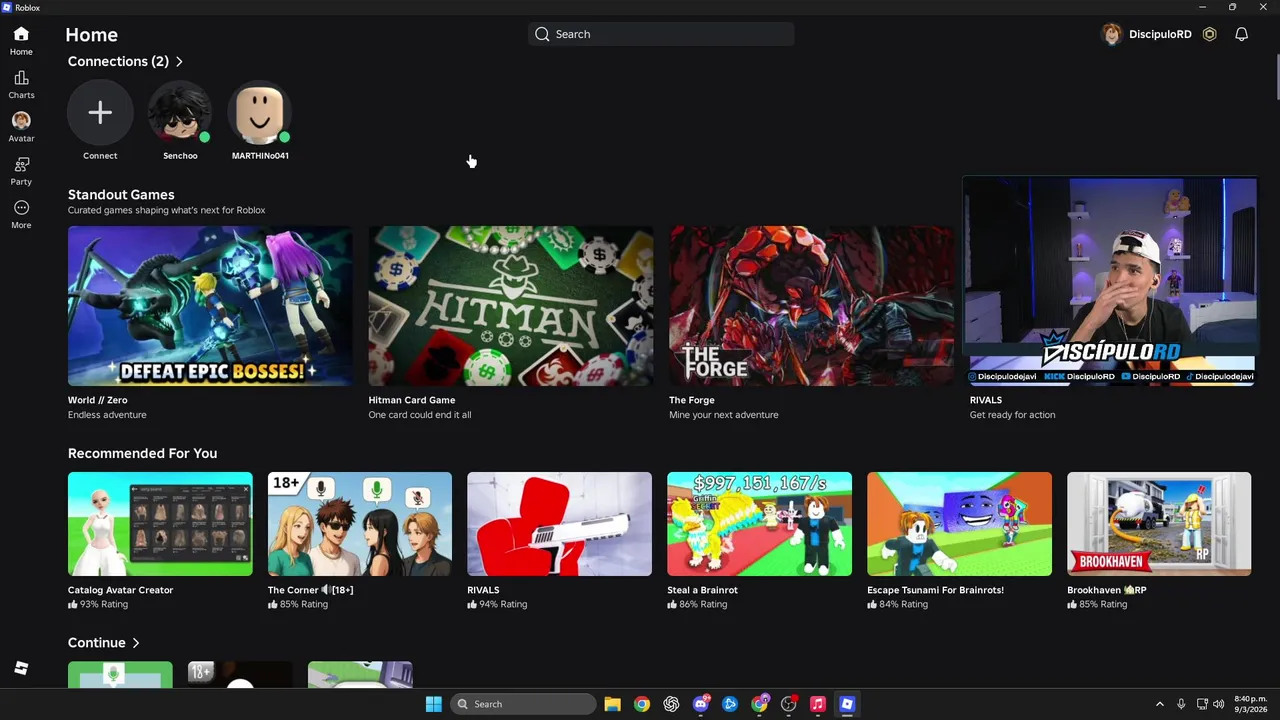Click the 'MARTHINo041' name label

point(260,156)
